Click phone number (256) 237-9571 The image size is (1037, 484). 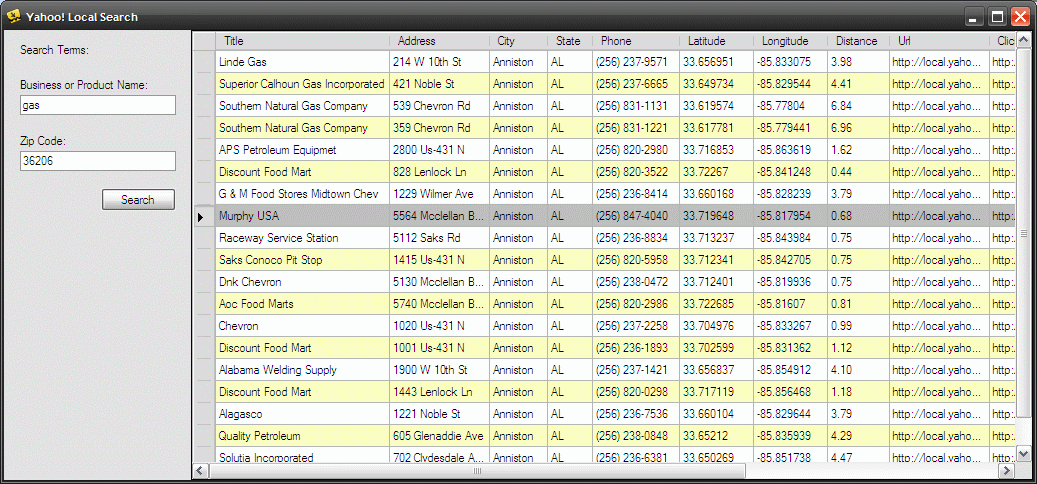[x=636, y=62]
